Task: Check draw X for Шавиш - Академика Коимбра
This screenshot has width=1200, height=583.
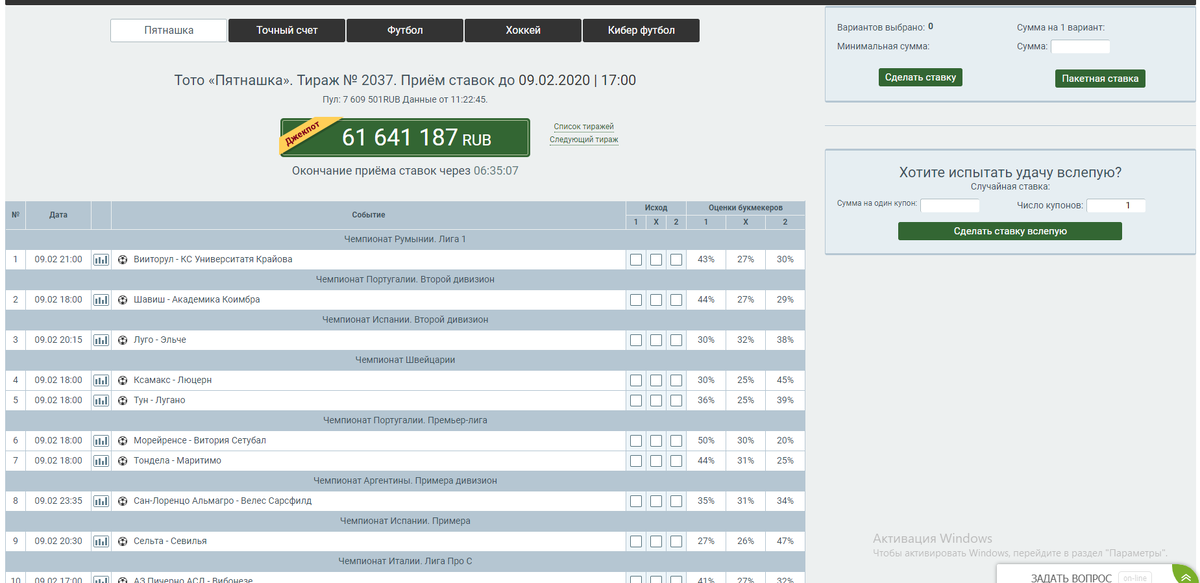Action: point(656,300)
